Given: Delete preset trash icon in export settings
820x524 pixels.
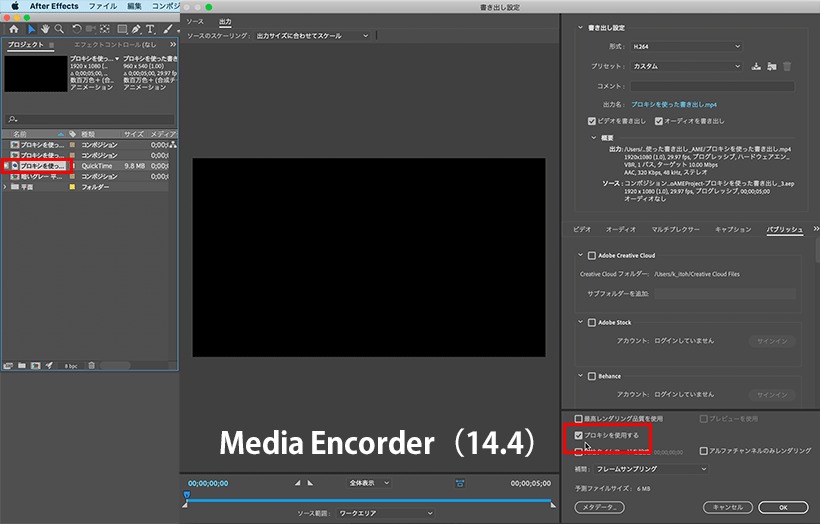Looking at the screenshot, I should pyautogui.click(x=787, y=66).
